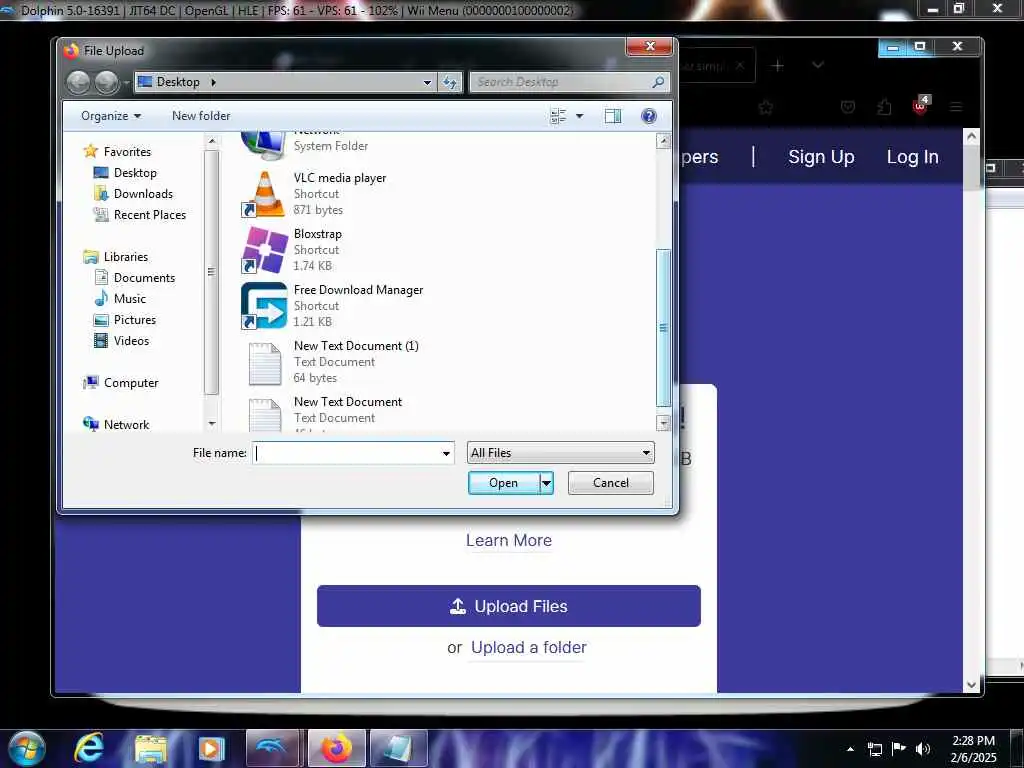Click the Back arrow in File Upload dialog
The height and width of the screenshot is (768, 1024).
78,82
